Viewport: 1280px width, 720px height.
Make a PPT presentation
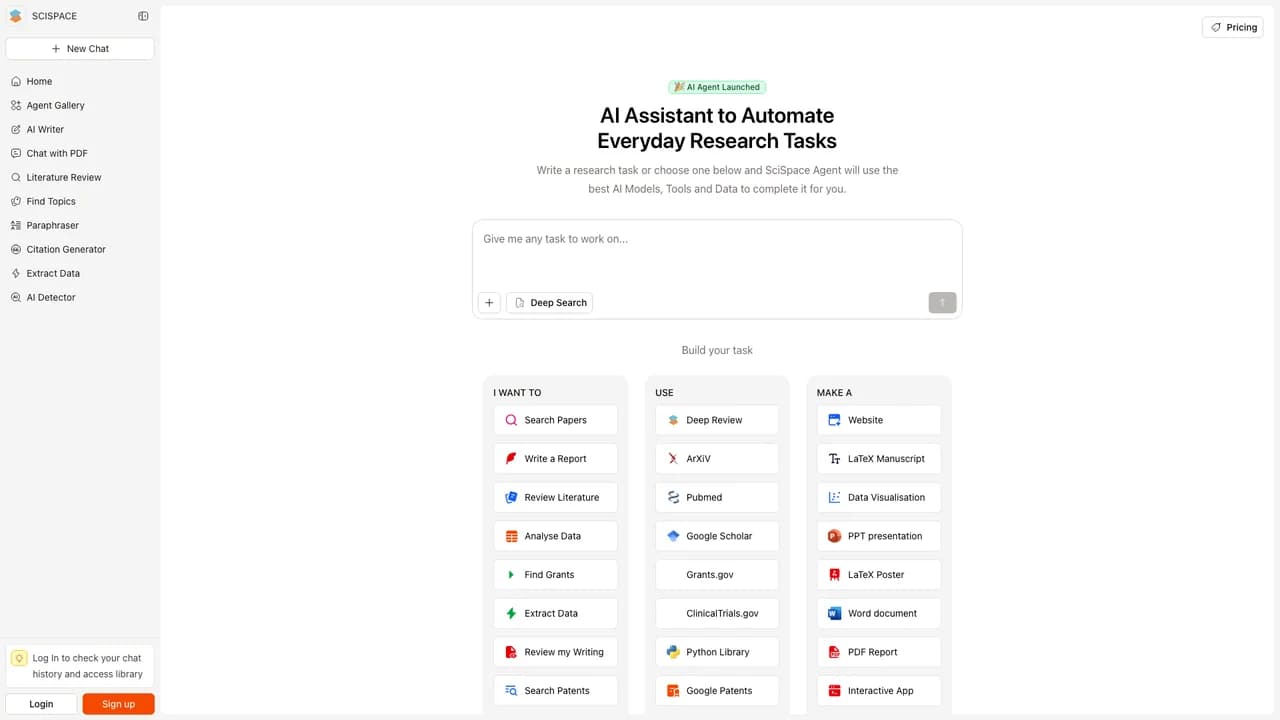pos(879,536)
